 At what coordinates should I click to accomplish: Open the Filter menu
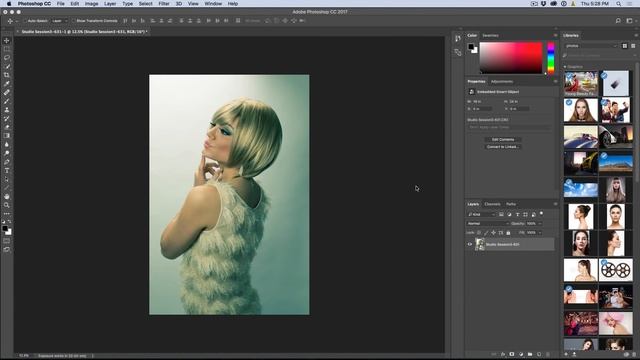pos(164,4)
